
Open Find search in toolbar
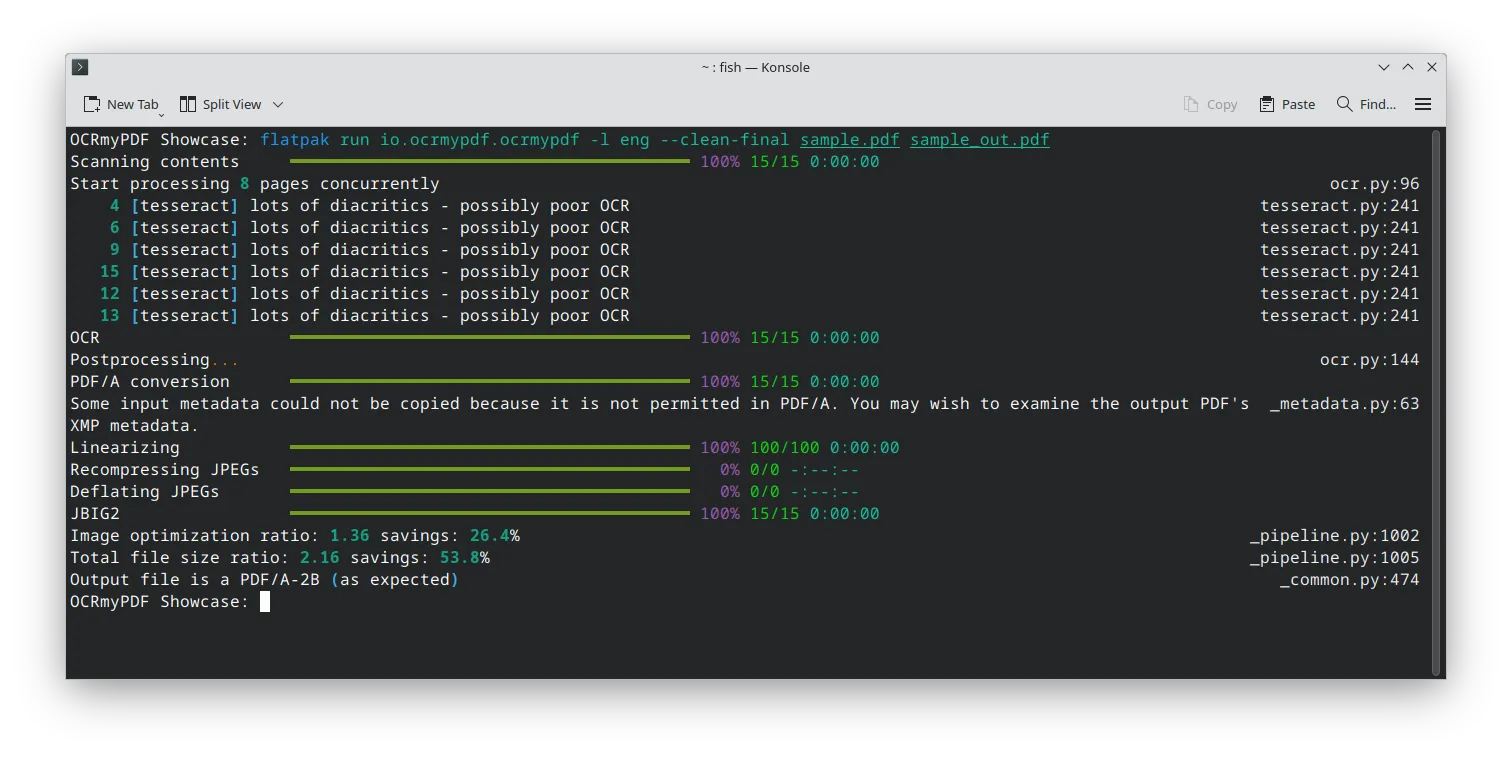click(1367, 104)
